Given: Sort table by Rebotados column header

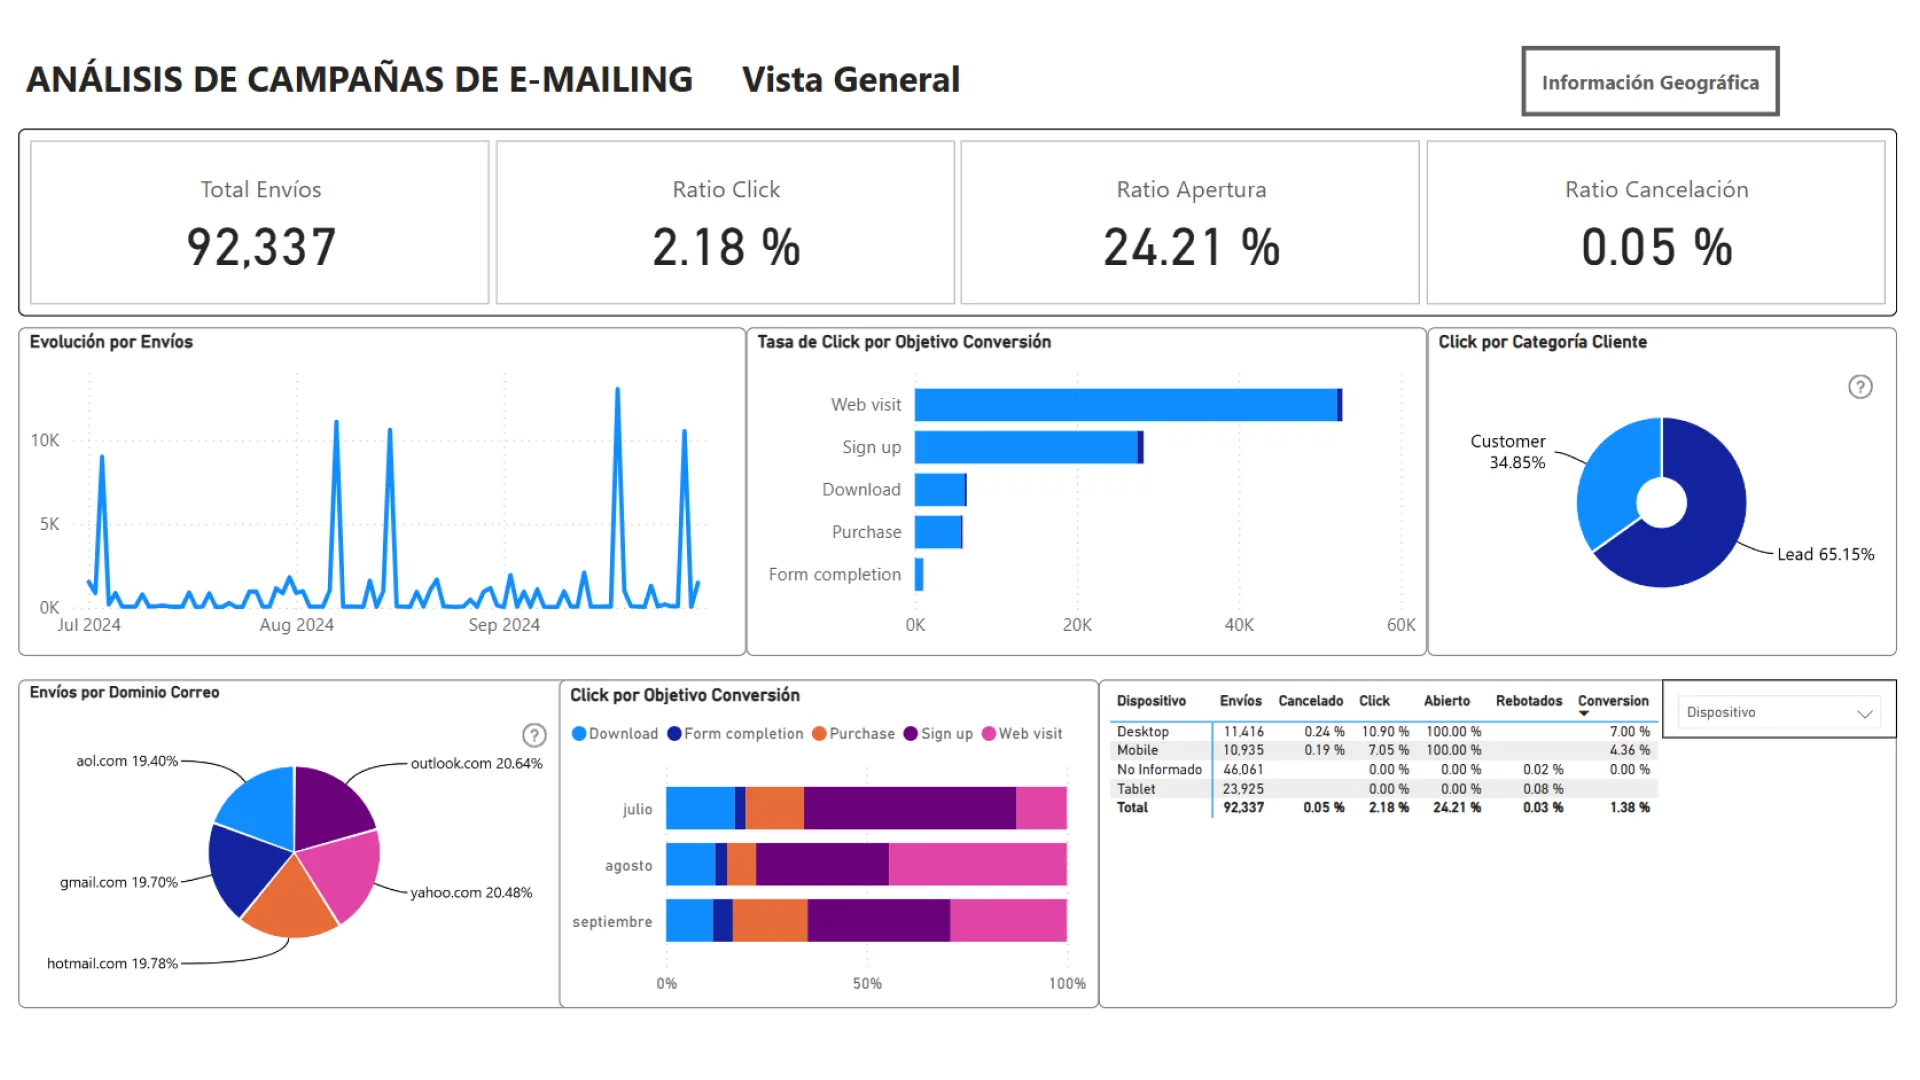Looking at the screenshot, I should tap(1528, 701).
